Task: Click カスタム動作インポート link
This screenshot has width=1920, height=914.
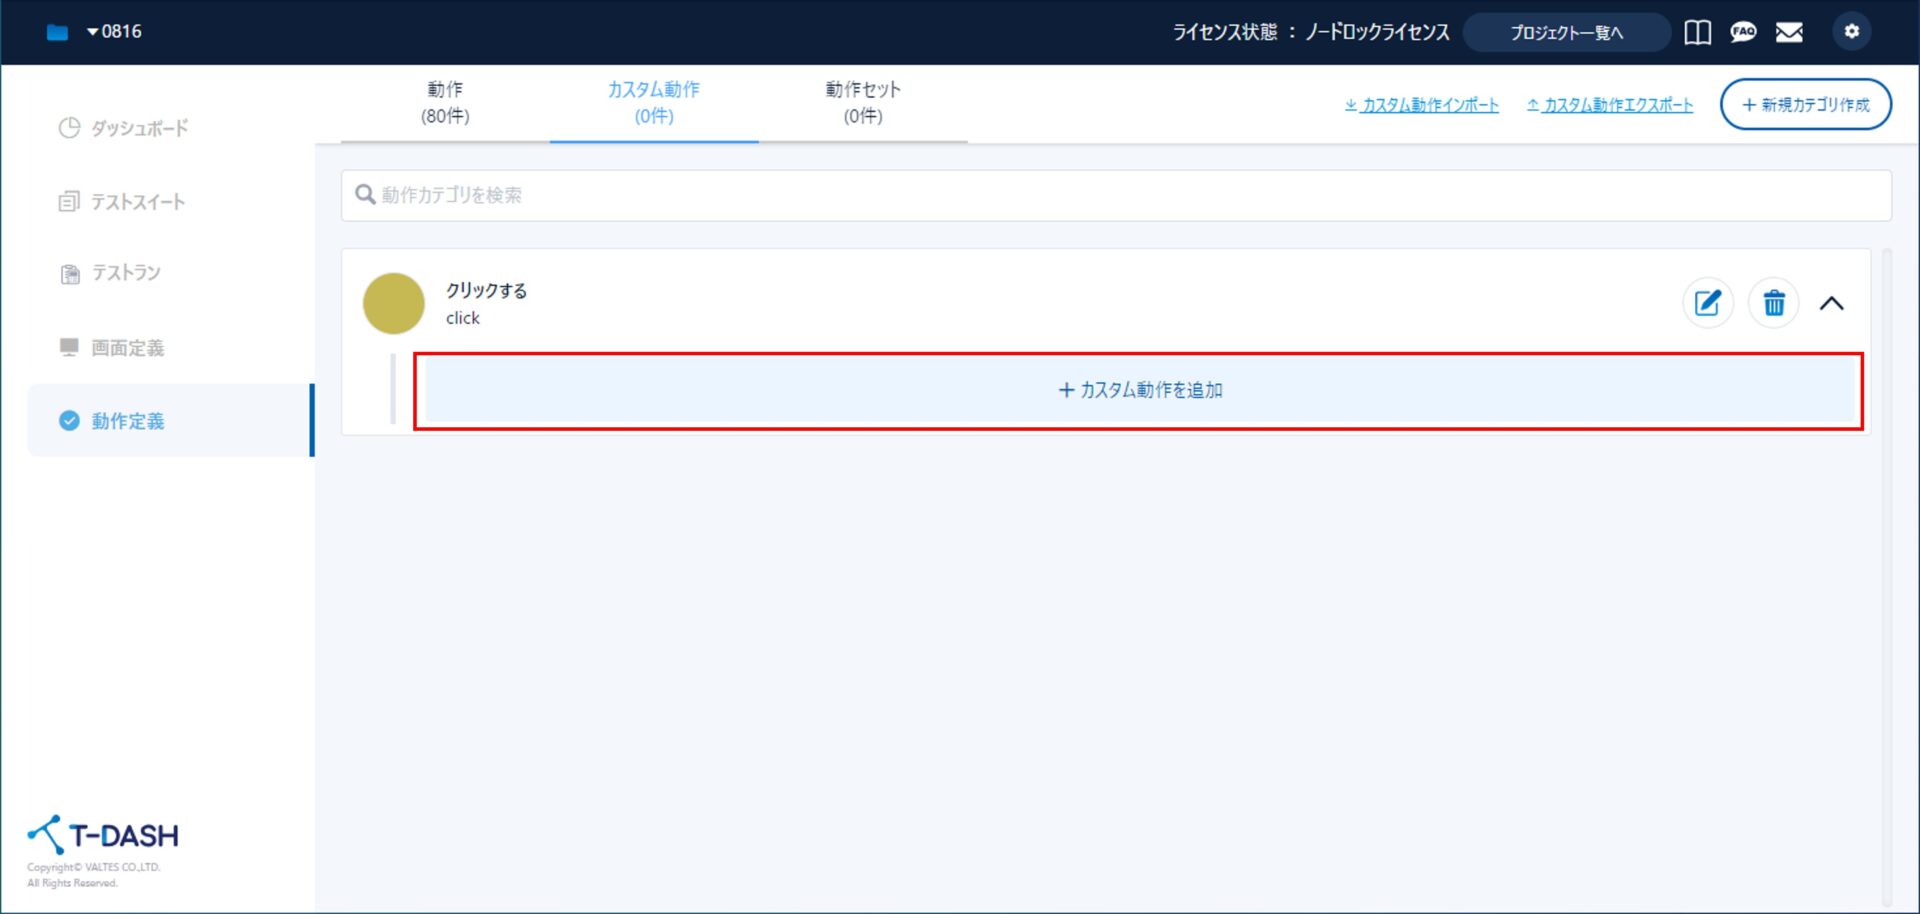Action: (x=1422, y=105)
